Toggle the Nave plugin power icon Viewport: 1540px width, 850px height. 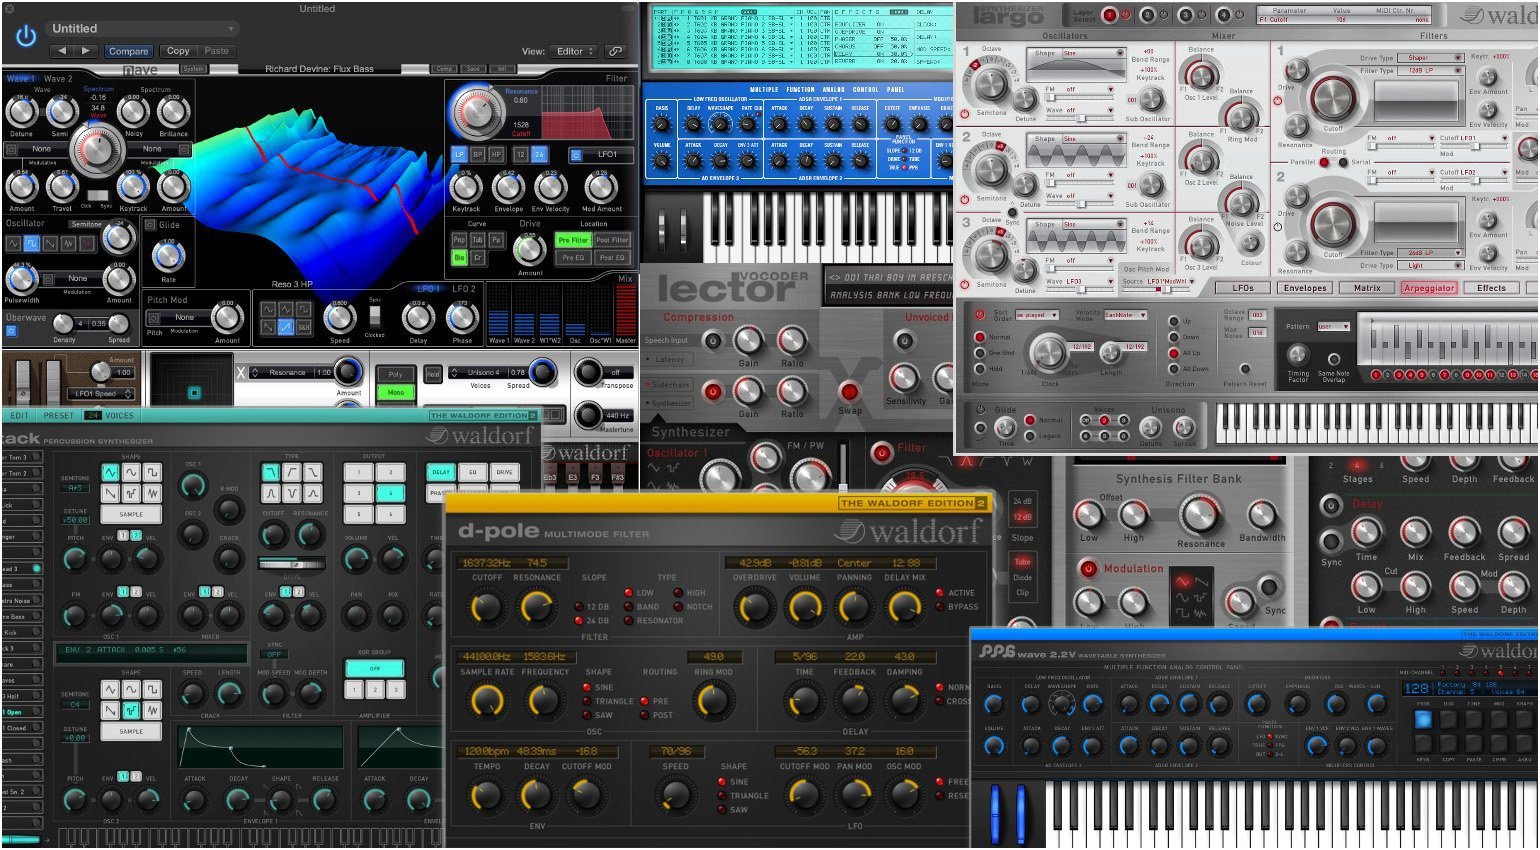pyautogui.click(x=27, y=36)
